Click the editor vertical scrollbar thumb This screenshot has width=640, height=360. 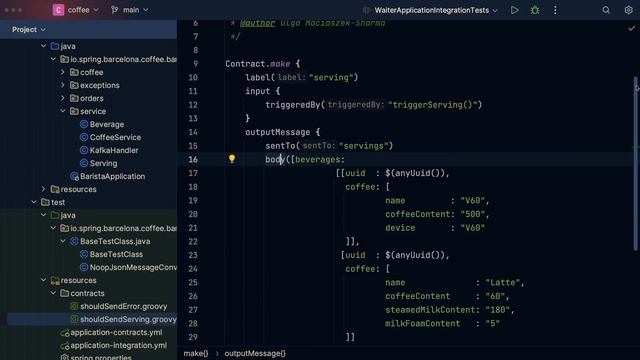tap(636, 163)
